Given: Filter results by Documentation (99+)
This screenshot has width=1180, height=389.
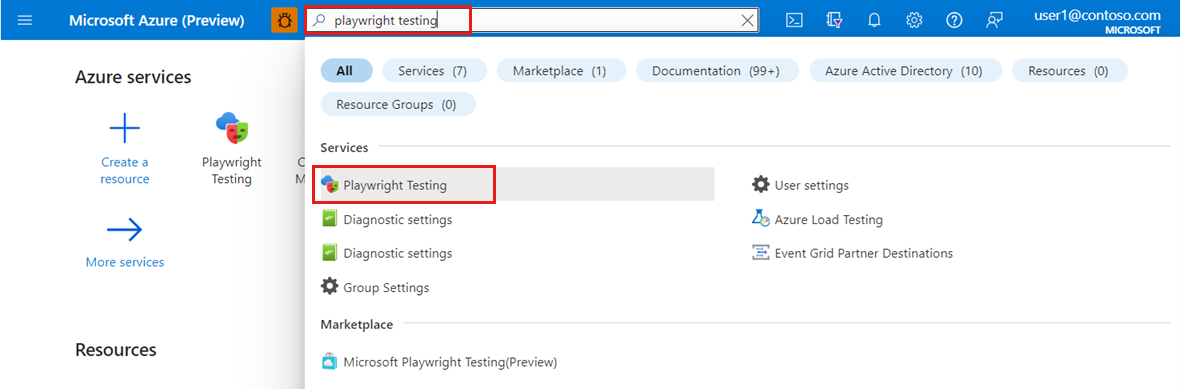Looking at the screenshot, I should [716, 71].
